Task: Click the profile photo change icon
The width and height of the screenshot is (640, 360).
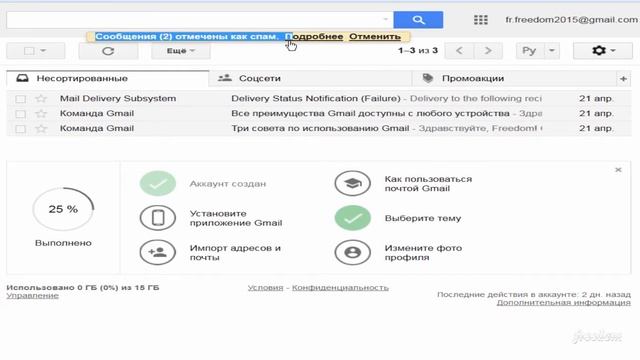Action: (x=353, y=252)
